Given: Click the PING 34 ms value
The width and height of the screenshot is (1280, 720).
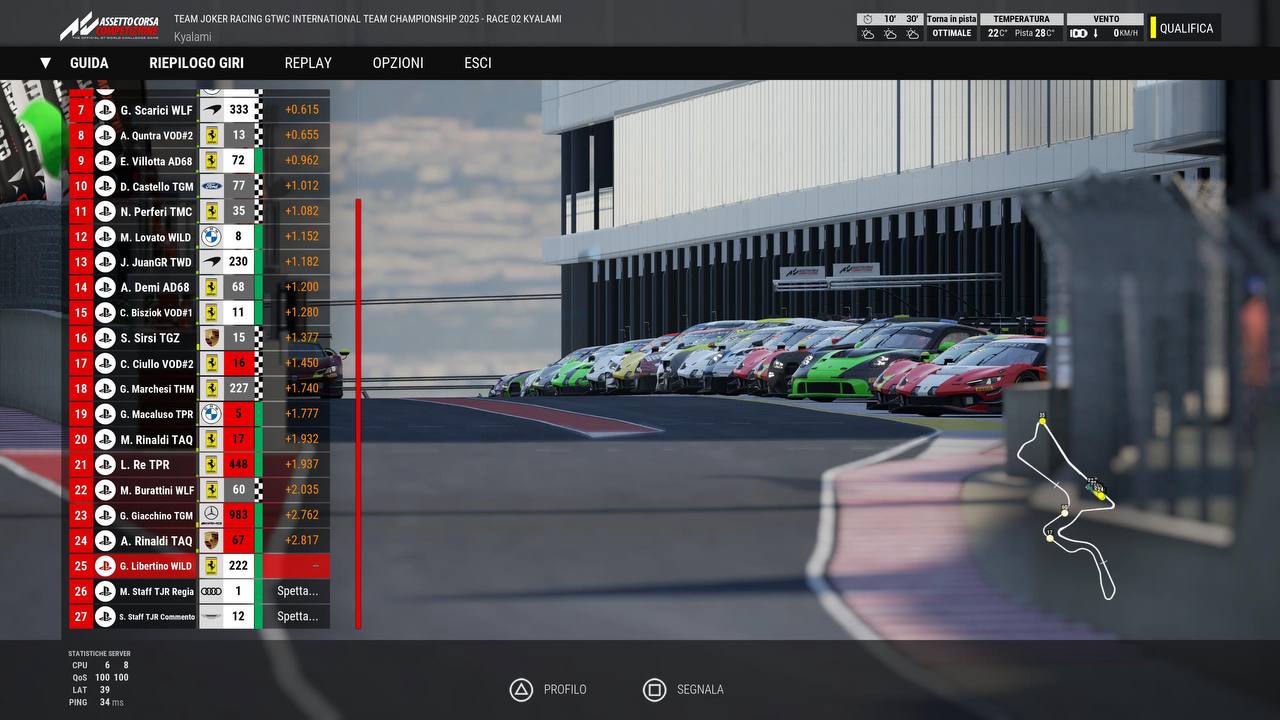Looking at the screenshot, I should (x=111, y=702).
